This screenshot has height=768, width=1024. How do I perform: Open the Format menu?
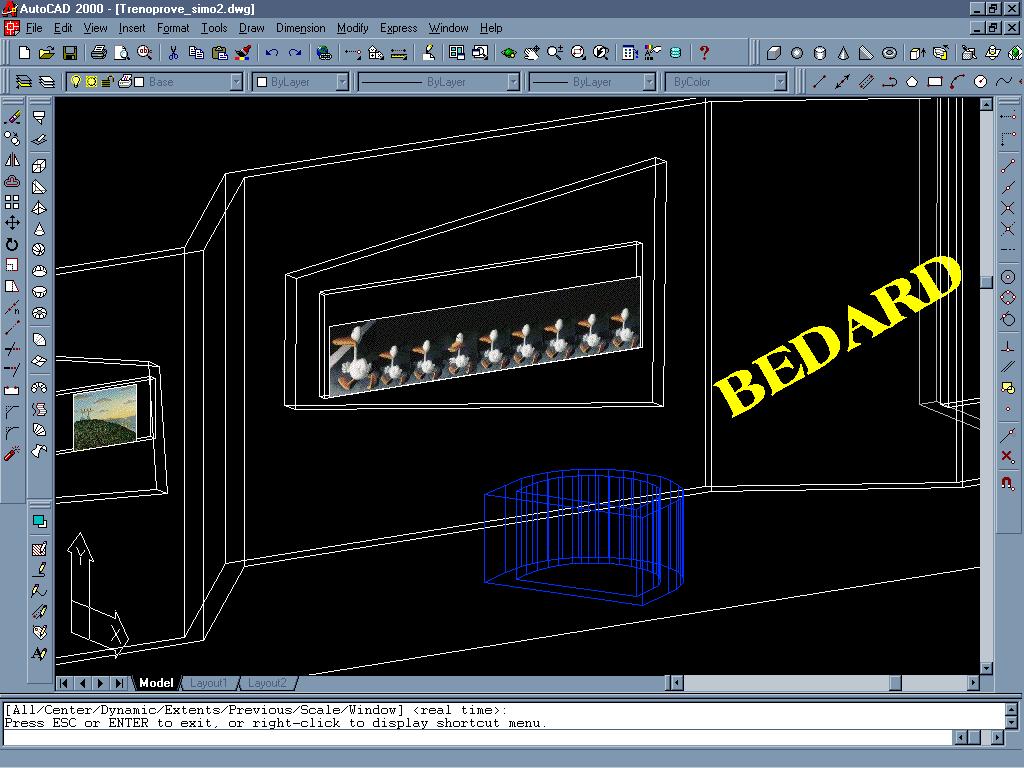pyautogui.click(x=173, y=28)
